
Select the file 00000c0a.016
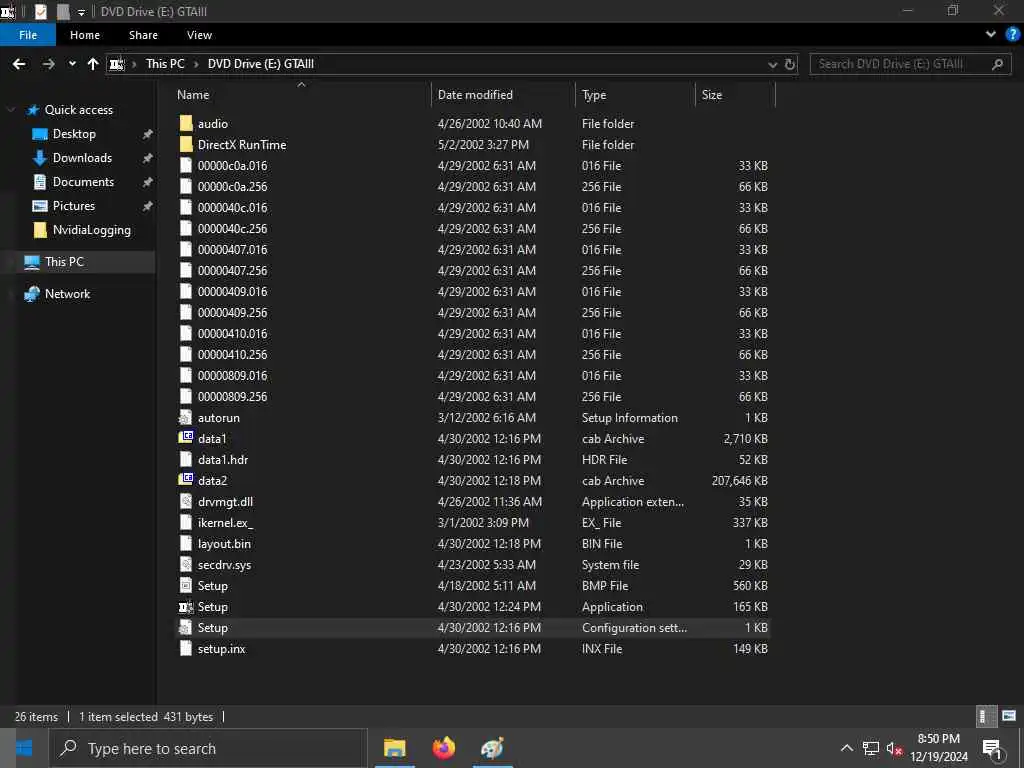pos(232,166)
